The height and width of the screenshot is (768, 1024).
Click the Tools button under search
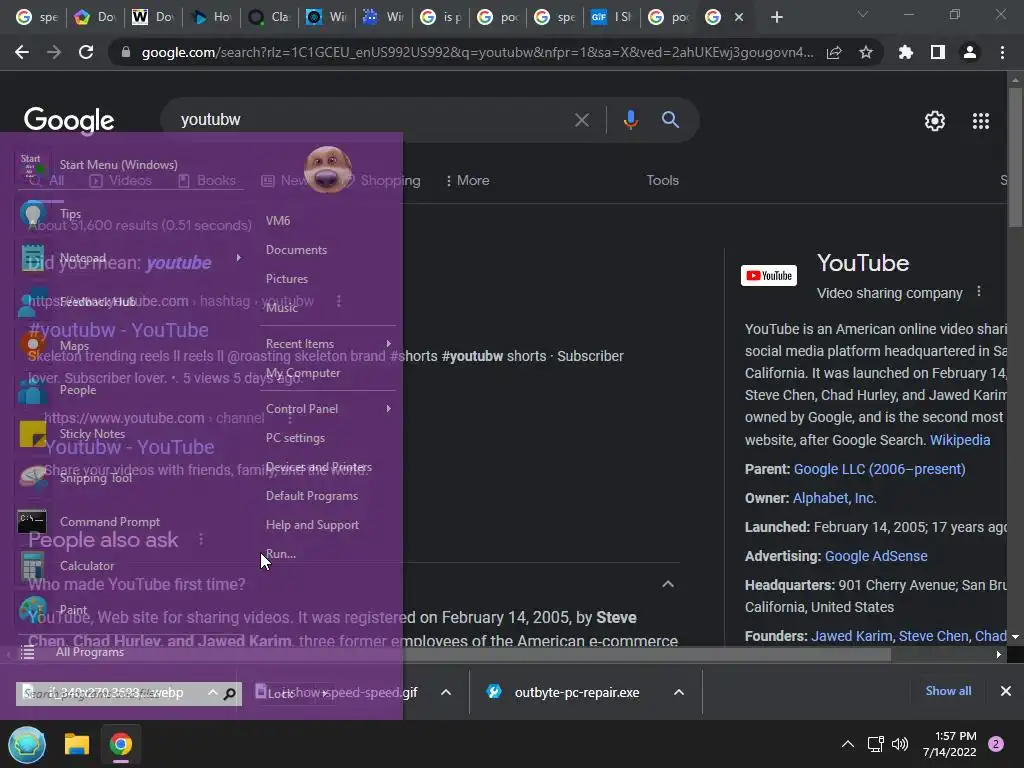[662, 180]
